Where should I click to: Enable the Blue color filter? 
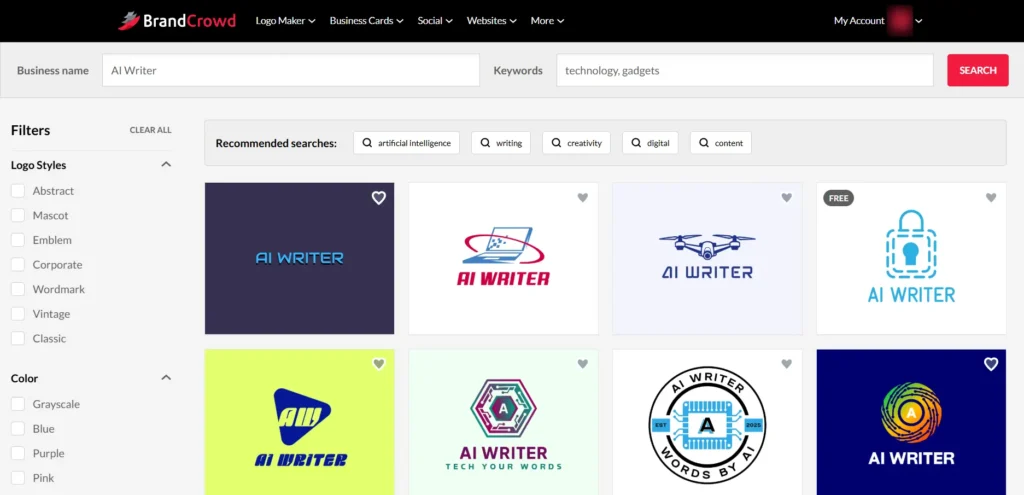(18, 428)
